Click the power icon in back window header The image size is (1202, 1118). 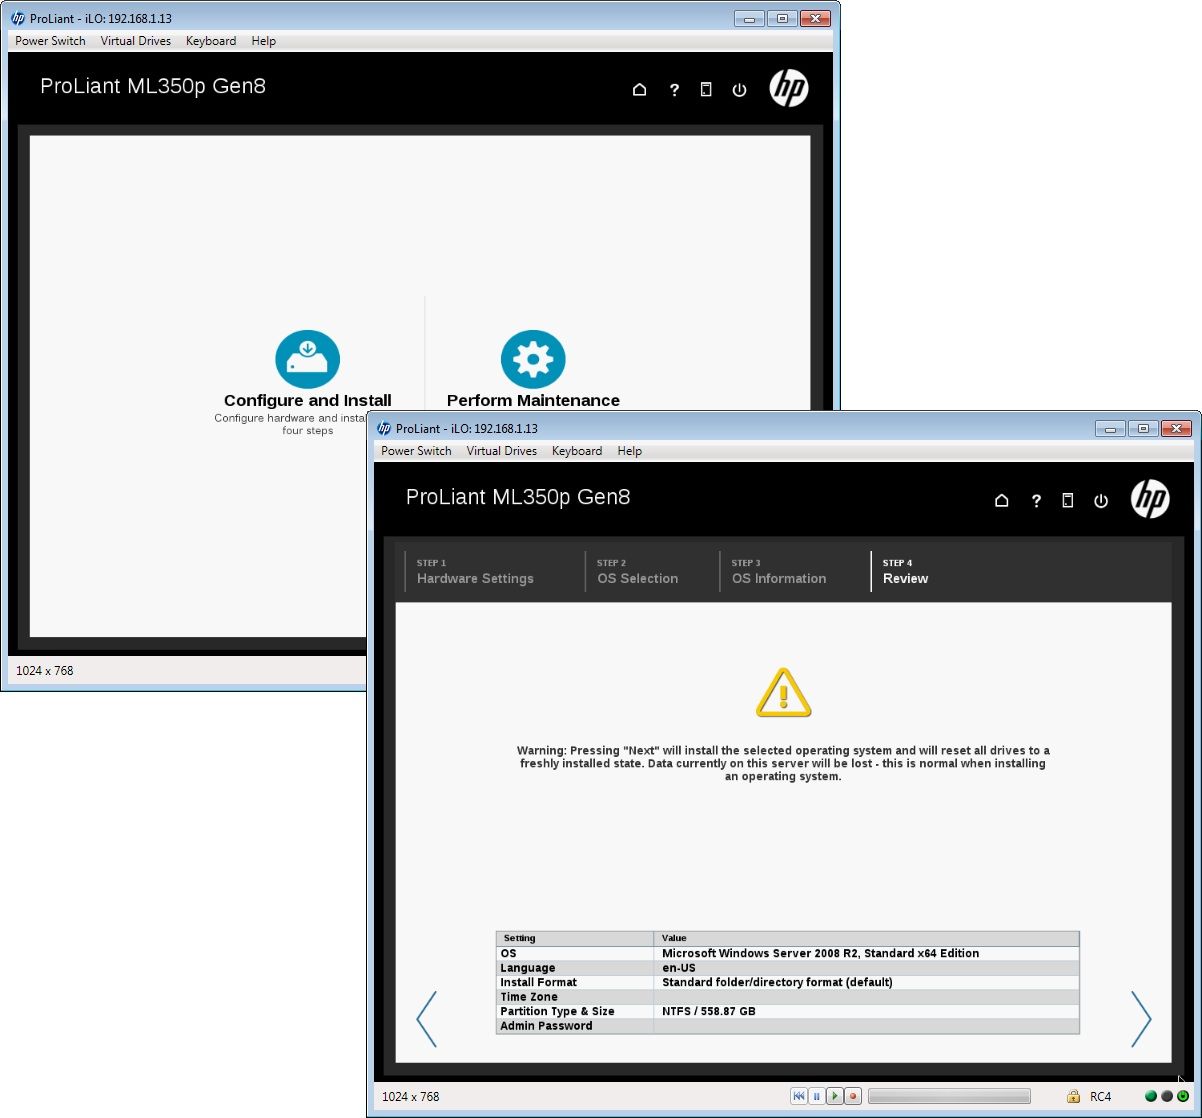739,90
